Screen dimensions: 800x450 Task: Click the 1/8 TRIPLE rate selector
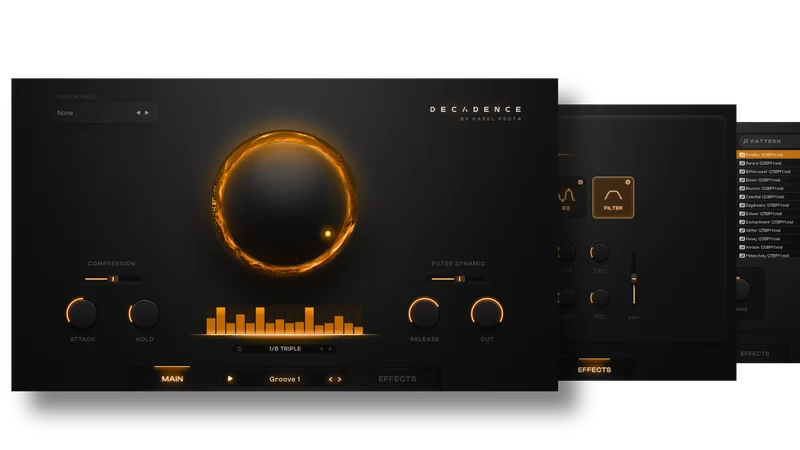[285, 349]
